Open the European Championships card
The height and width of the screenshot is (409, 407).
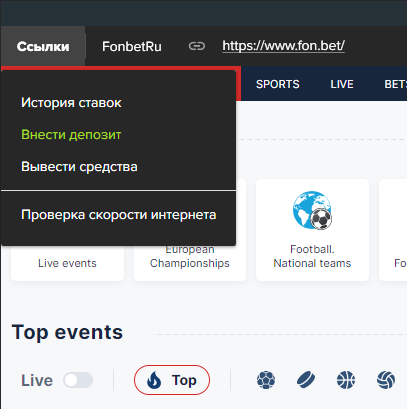(190, 257)
